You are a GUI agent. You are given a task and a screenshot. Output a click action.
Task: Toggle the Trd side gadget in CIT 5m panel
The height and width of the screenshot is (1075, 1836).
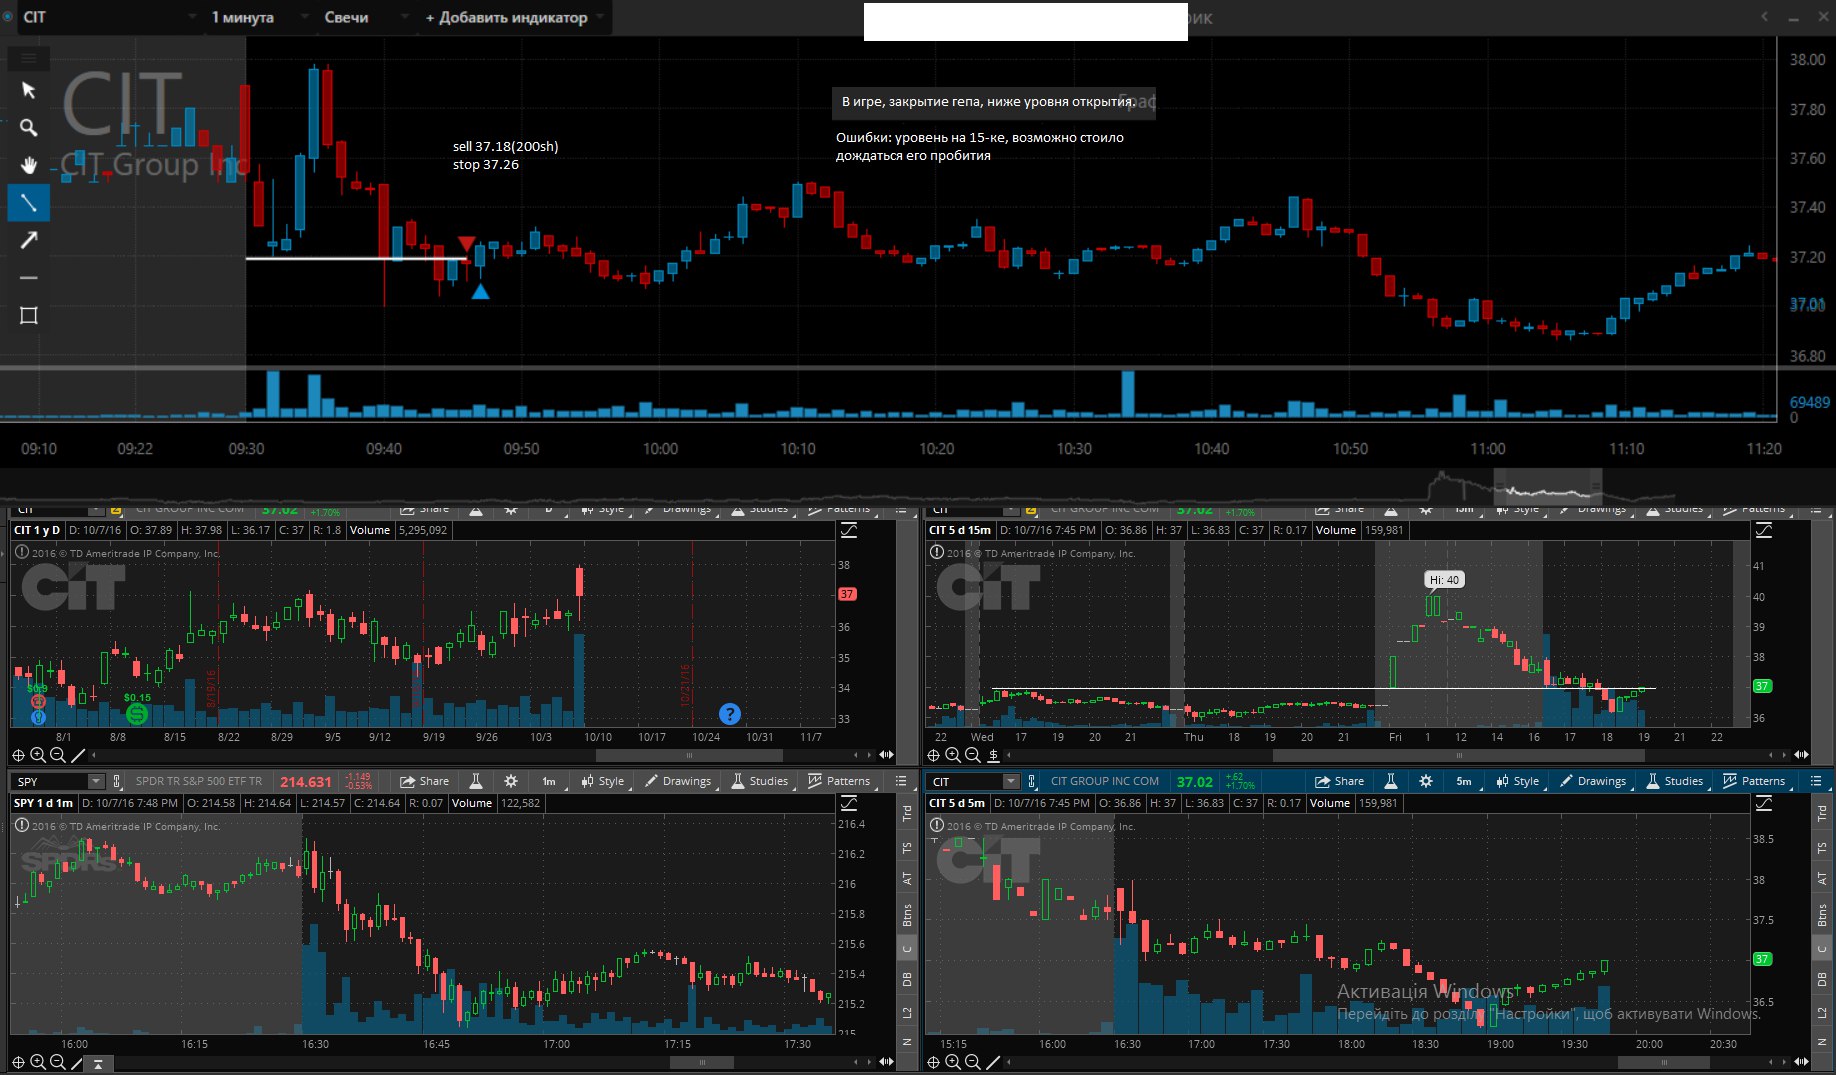click(x=1822, y=813)
